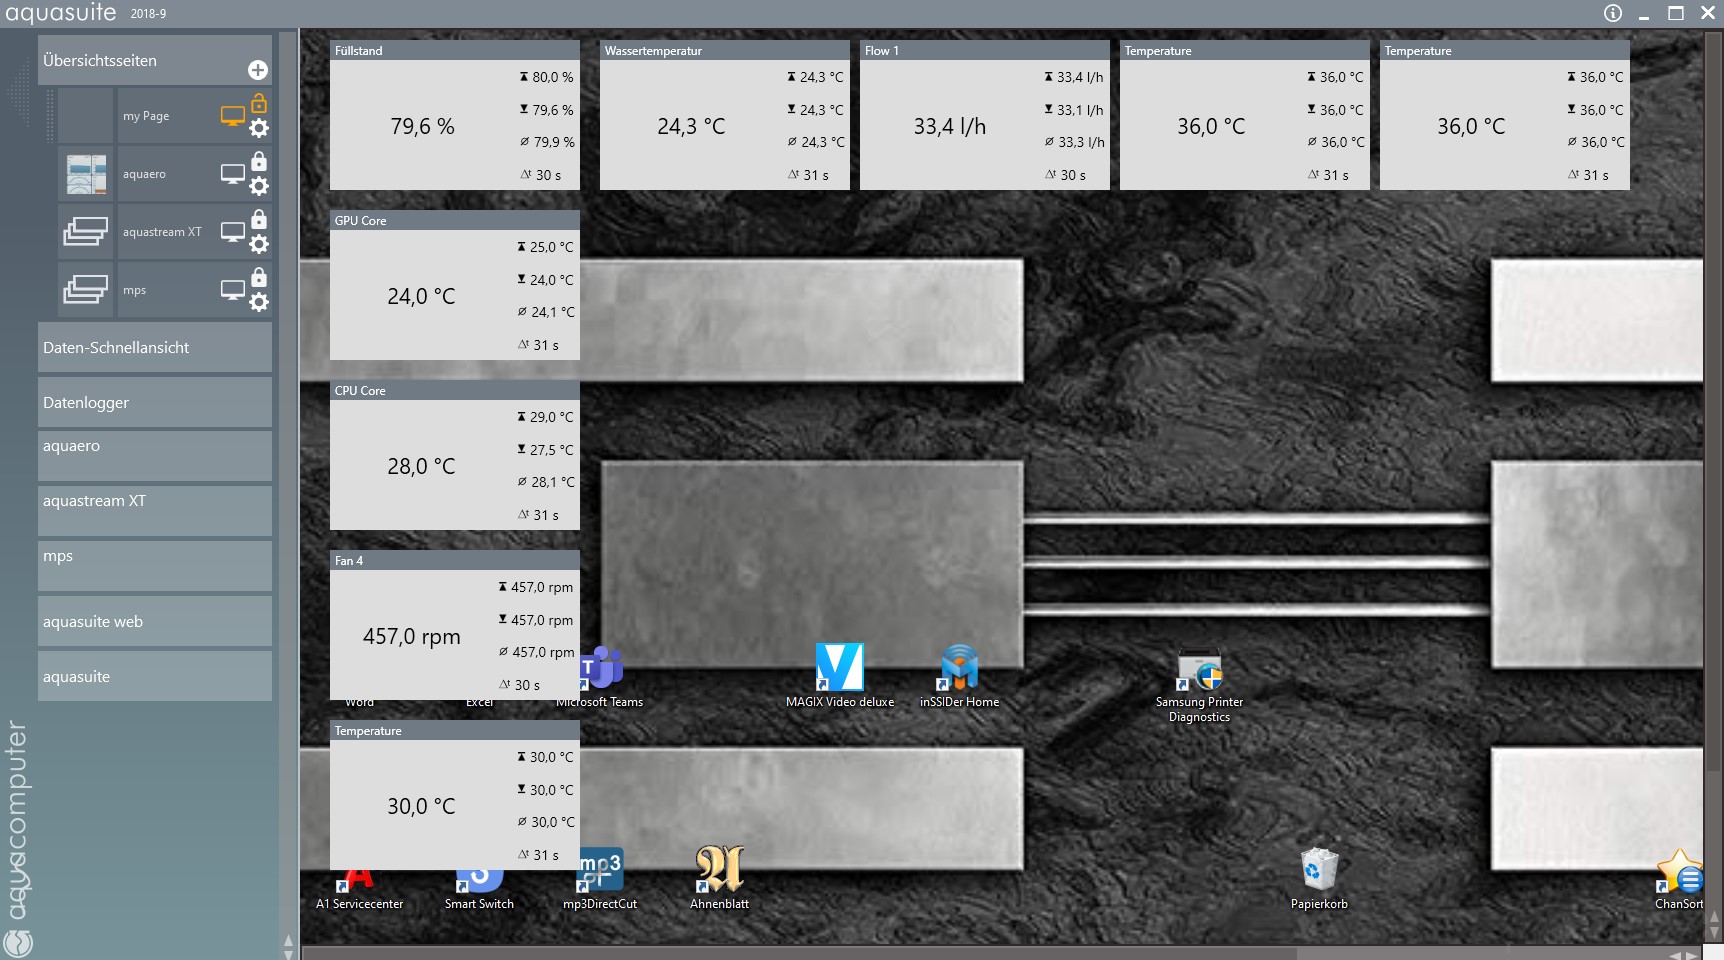Click the 33,4 l/h main flow reading
The width and height of the screenshot is (1724, 960).
950,126
